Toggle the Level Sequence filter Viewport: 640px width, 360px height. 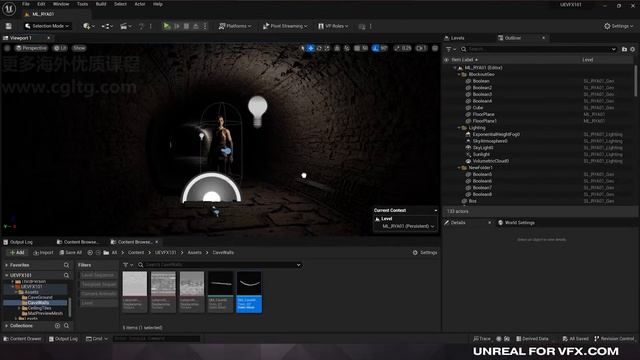click(98, 276)
